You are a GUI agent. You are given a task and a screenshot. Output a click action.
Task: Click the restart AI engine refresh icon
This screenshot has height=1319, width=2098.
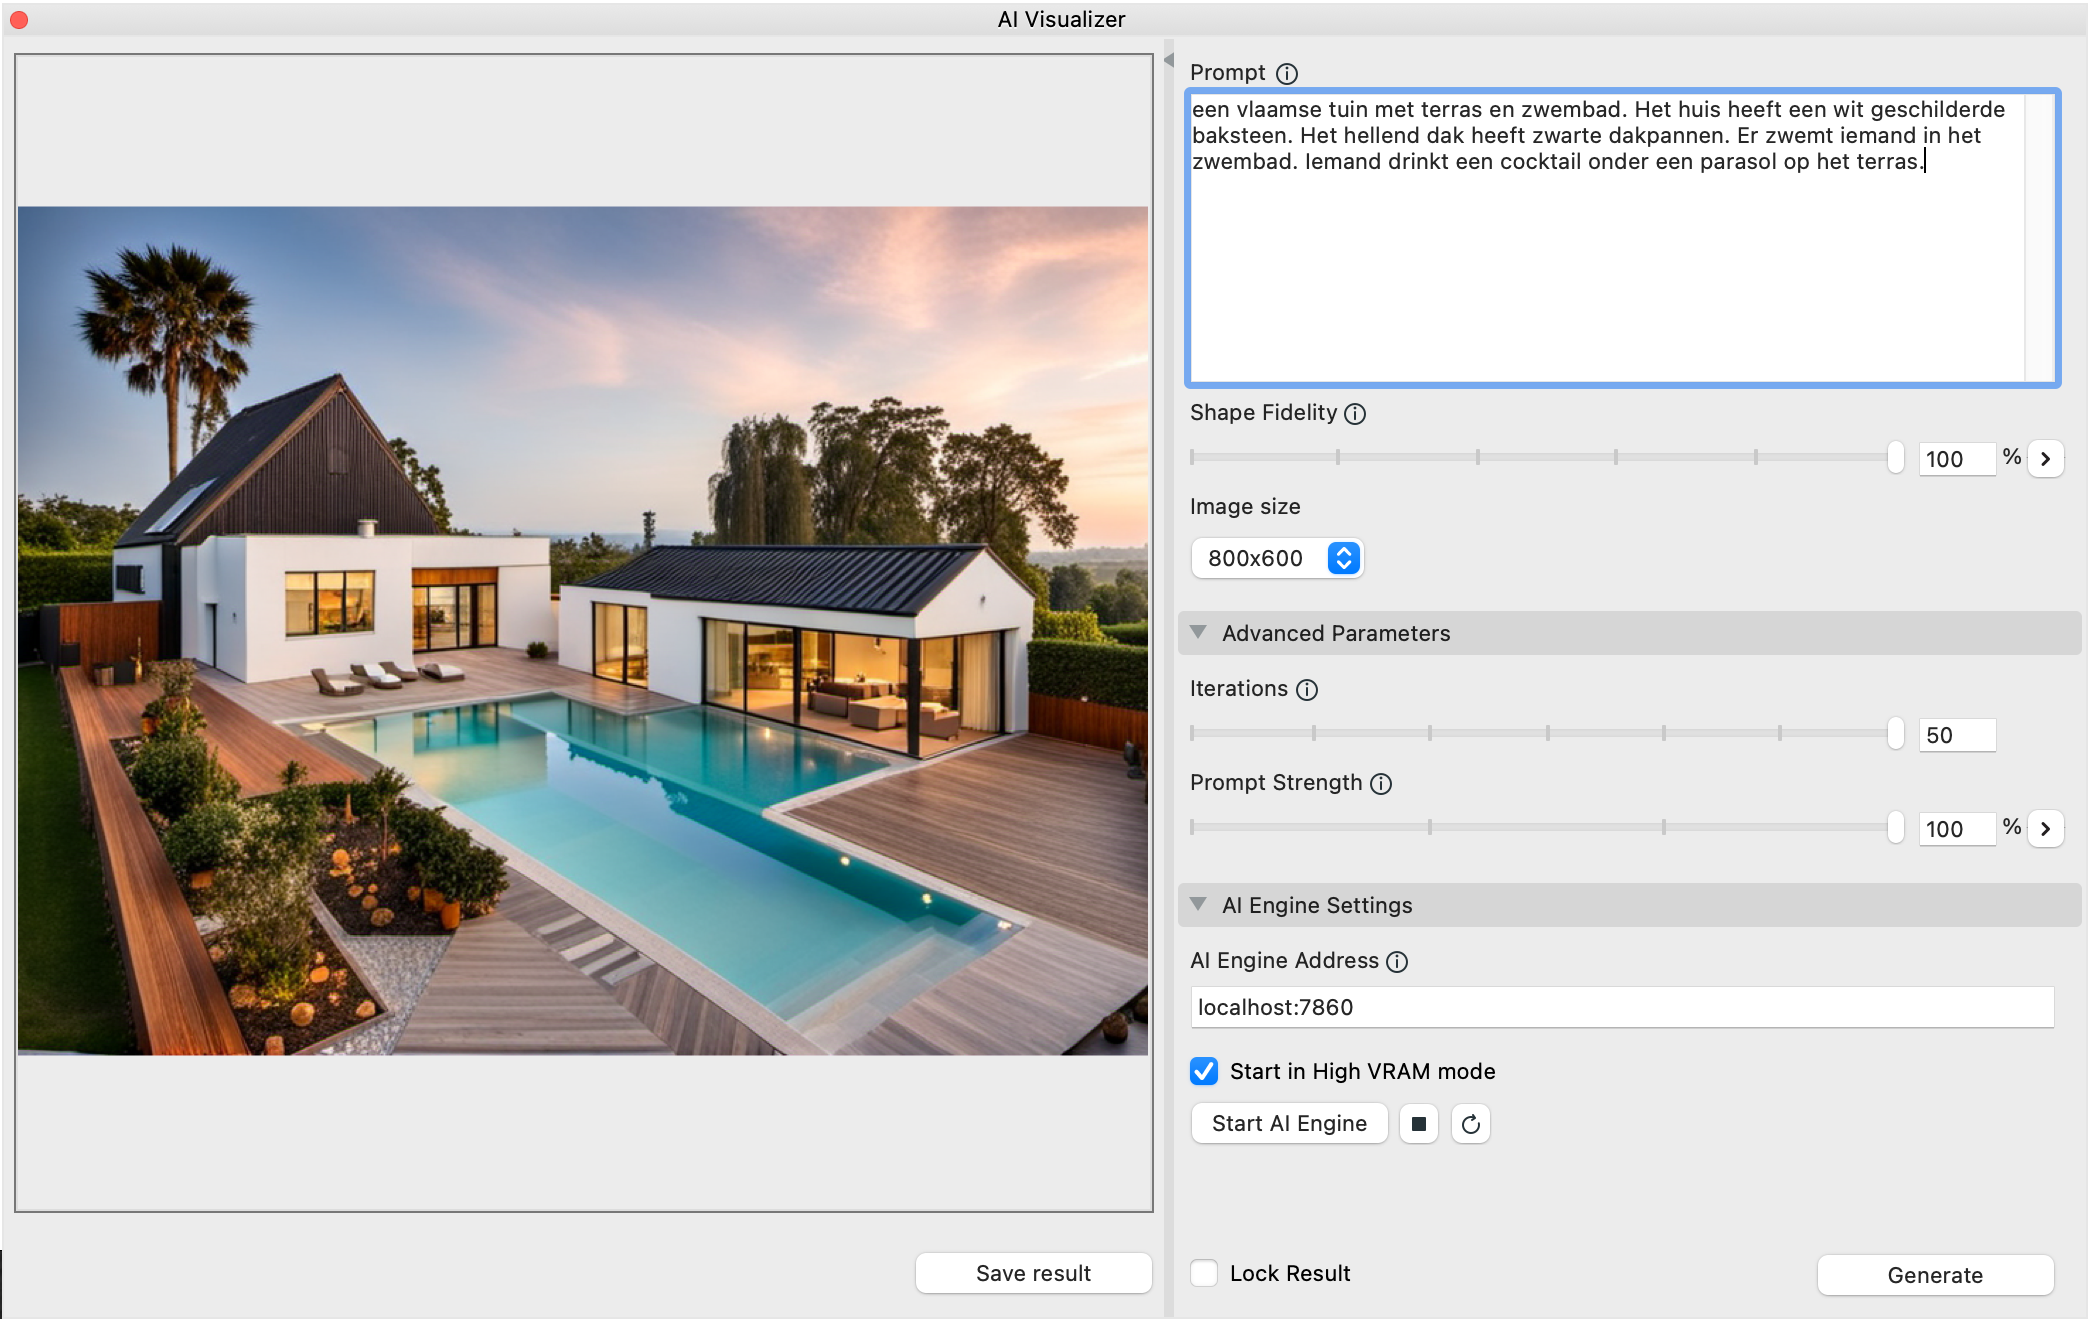click(1470, 1124)
